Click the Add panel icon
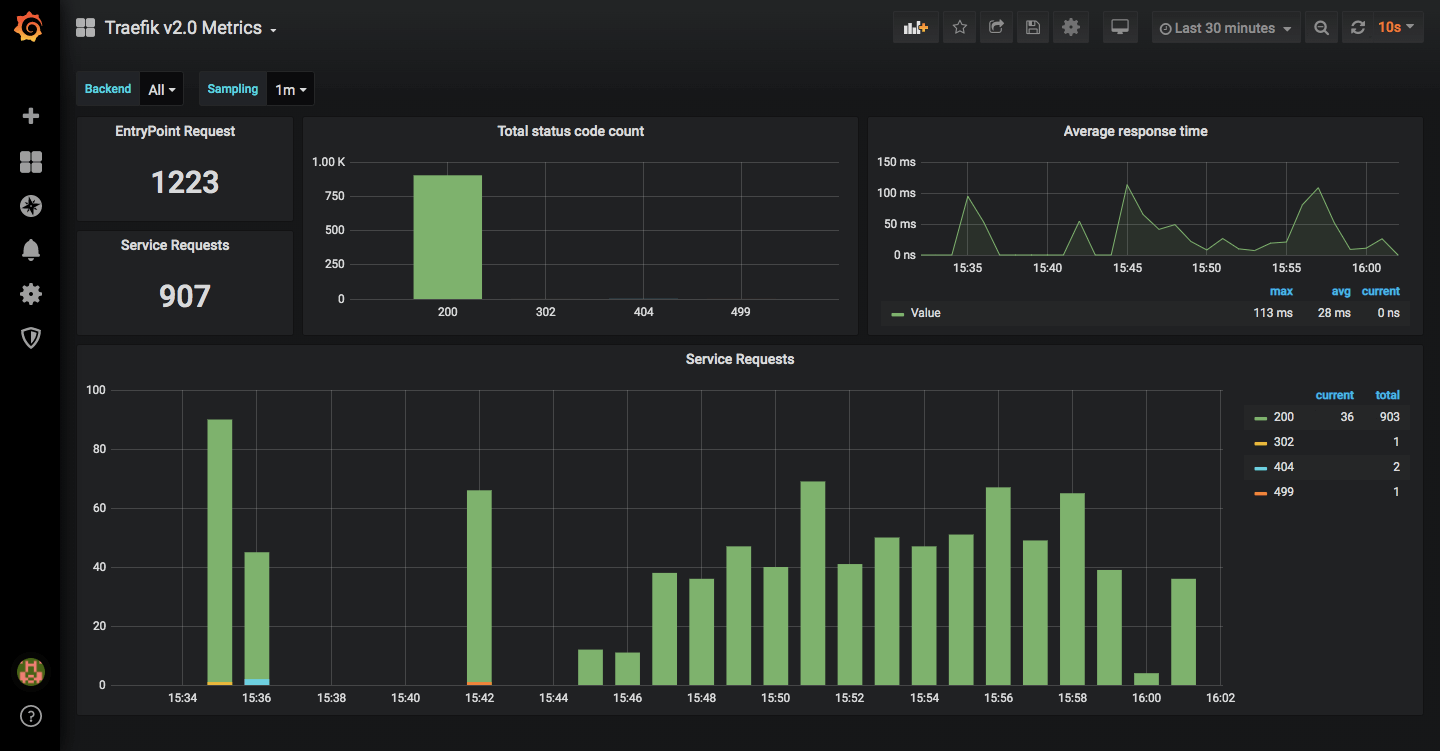This screenshot has width=1440, height=751. [916, 28]
